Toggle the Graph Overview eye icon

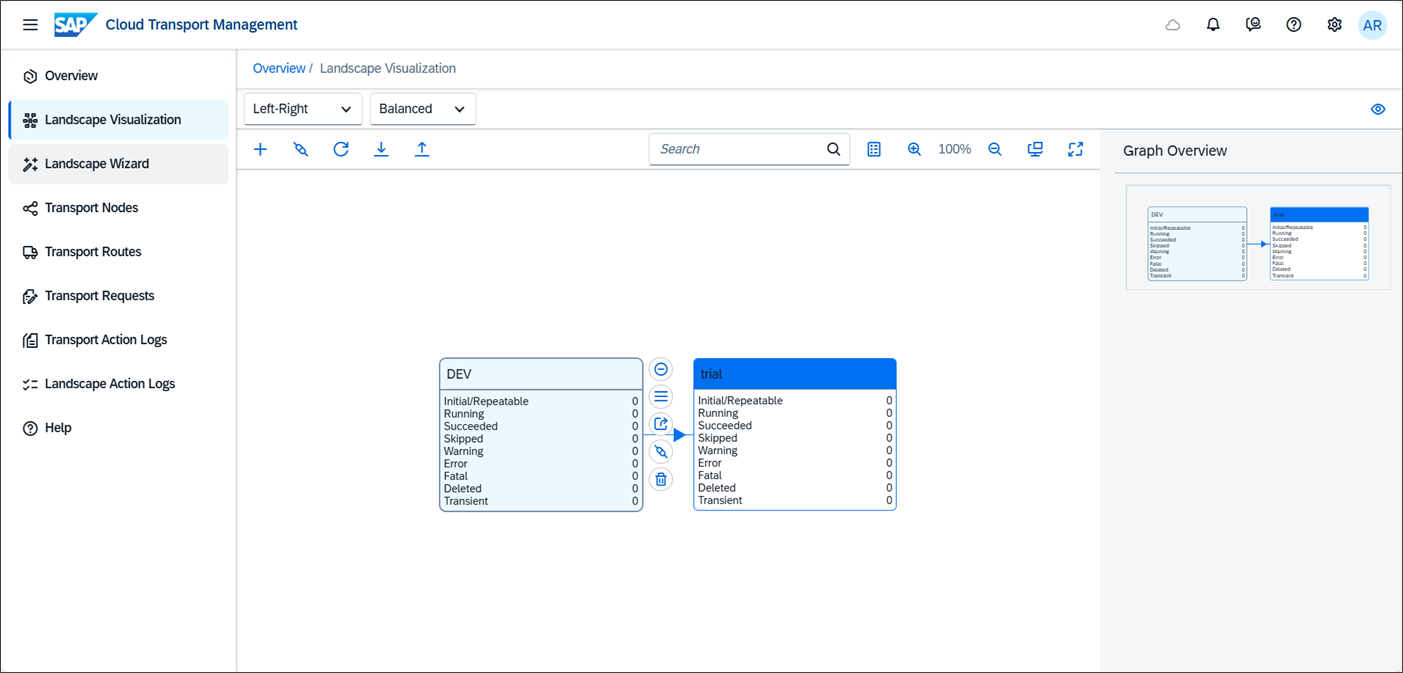(x=1378, y=109)
